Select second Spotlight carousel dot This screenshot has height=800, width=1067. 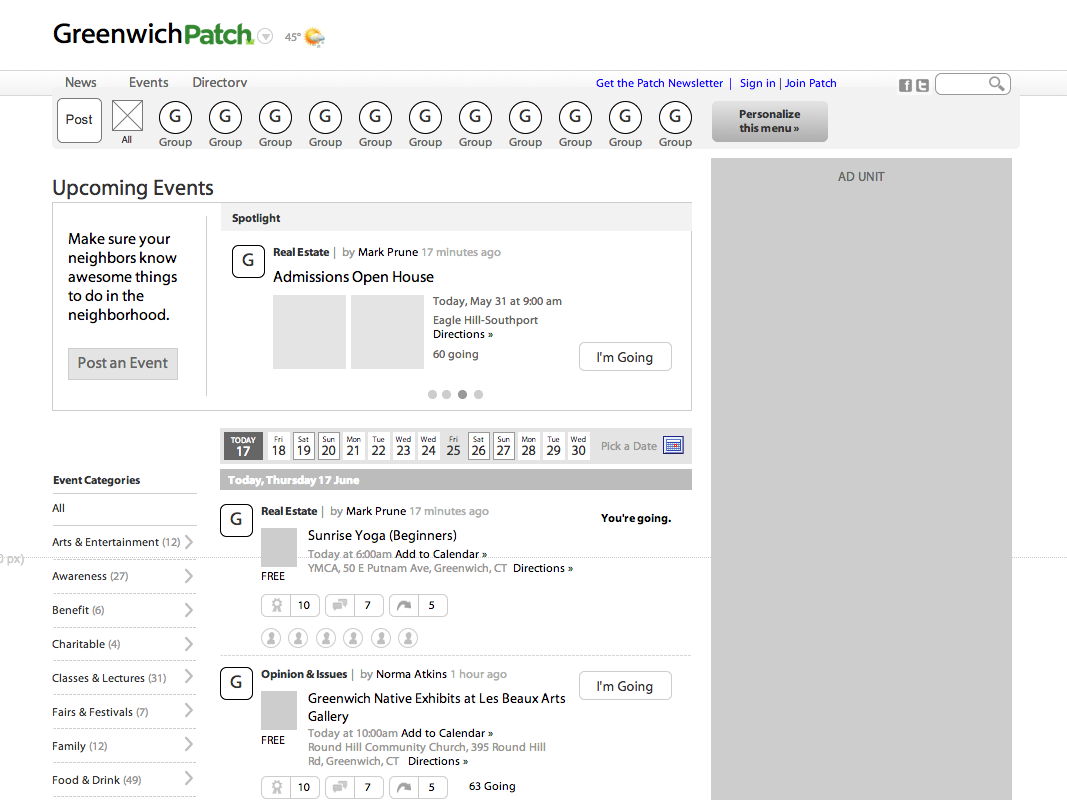click(446, 395)
